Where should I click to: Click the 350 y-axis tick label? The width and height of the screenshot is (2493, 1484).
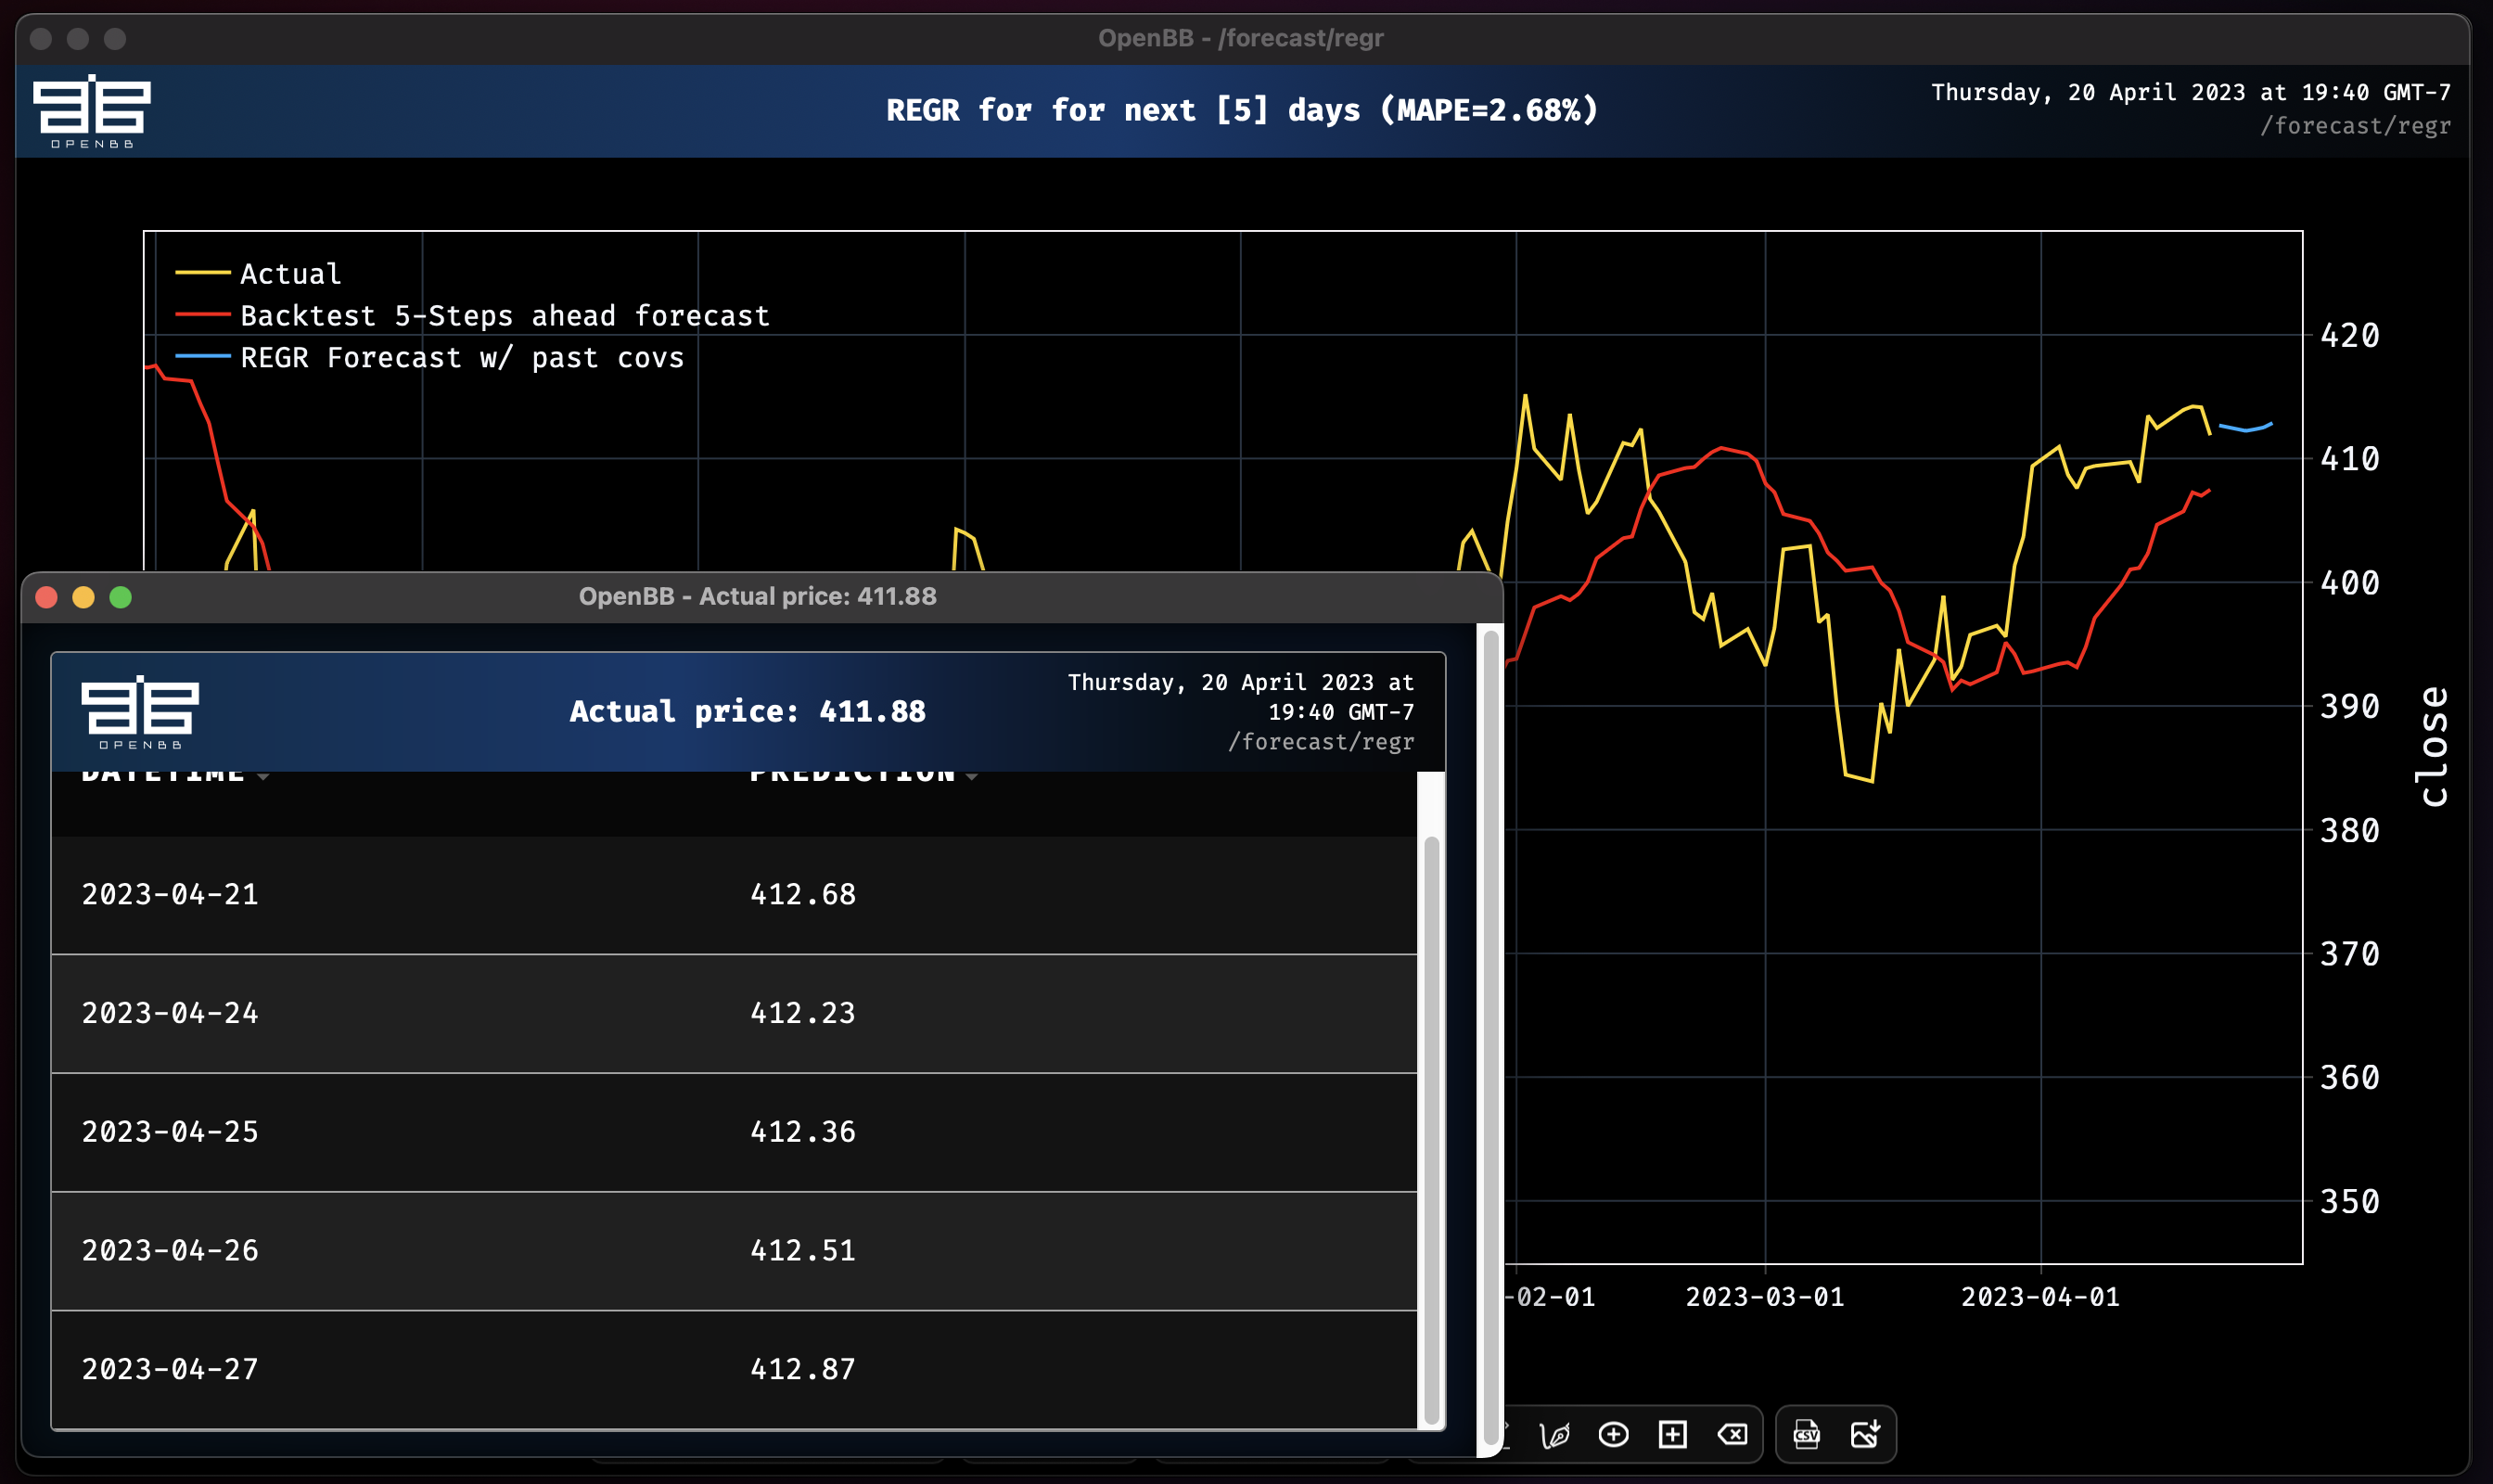(x=2349, y=1202)
